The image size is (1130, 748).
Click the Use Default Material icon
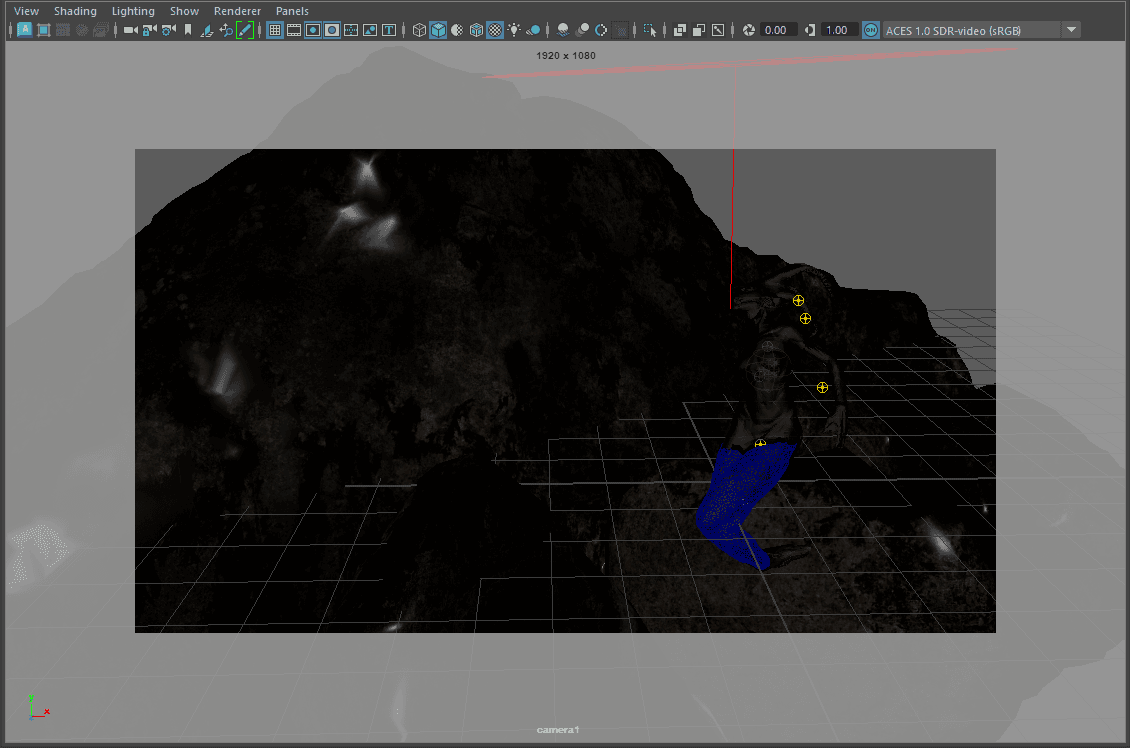[x=457, y=30]
